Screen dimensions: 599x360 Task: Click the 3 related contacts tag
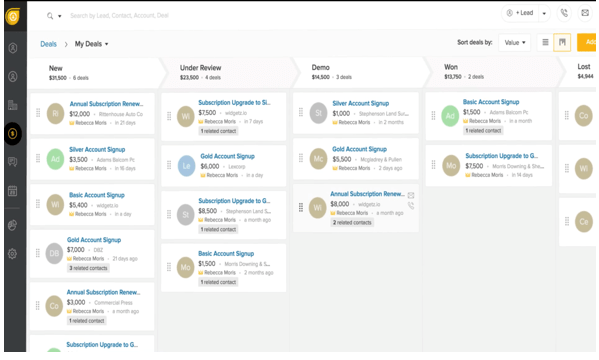(x=88, y=268)
